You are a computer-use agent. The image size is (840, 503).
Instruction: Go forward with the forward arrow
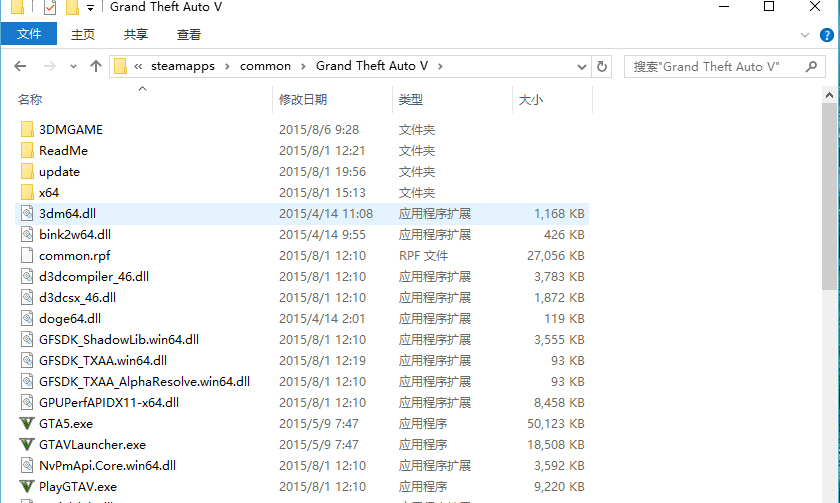pos(49,66)
